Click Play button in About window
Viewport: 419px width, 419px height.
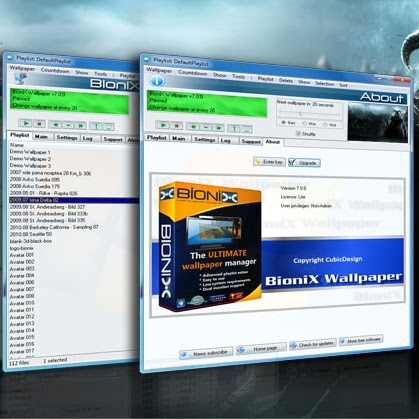point(163,125)
